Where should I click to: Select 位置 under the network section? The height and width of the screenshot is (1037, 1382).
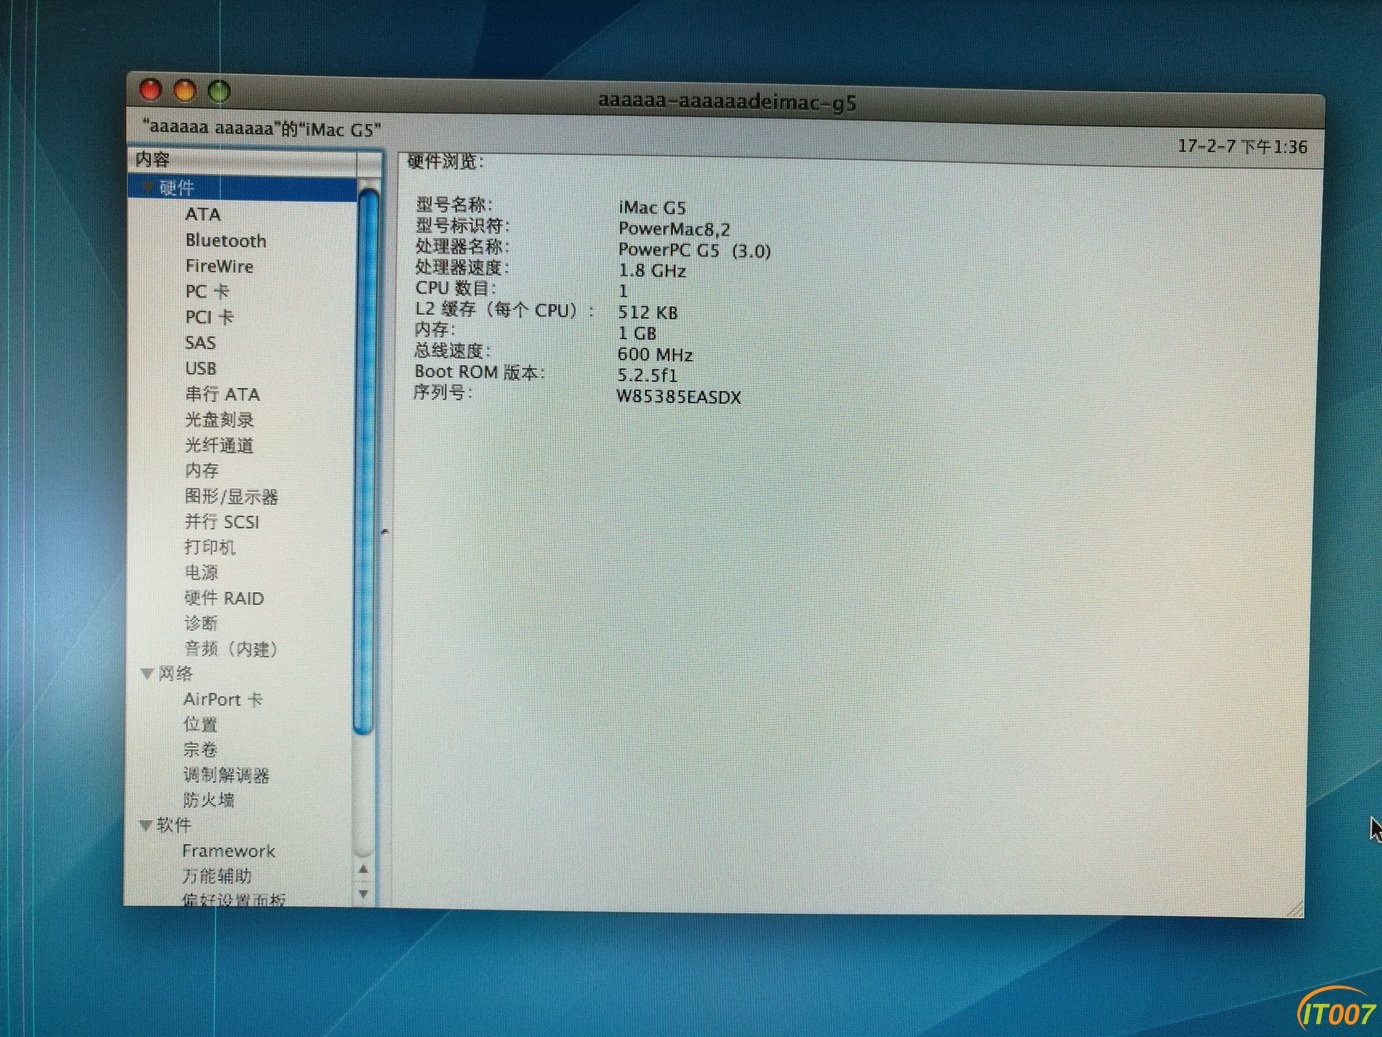(x=200, y=724)
